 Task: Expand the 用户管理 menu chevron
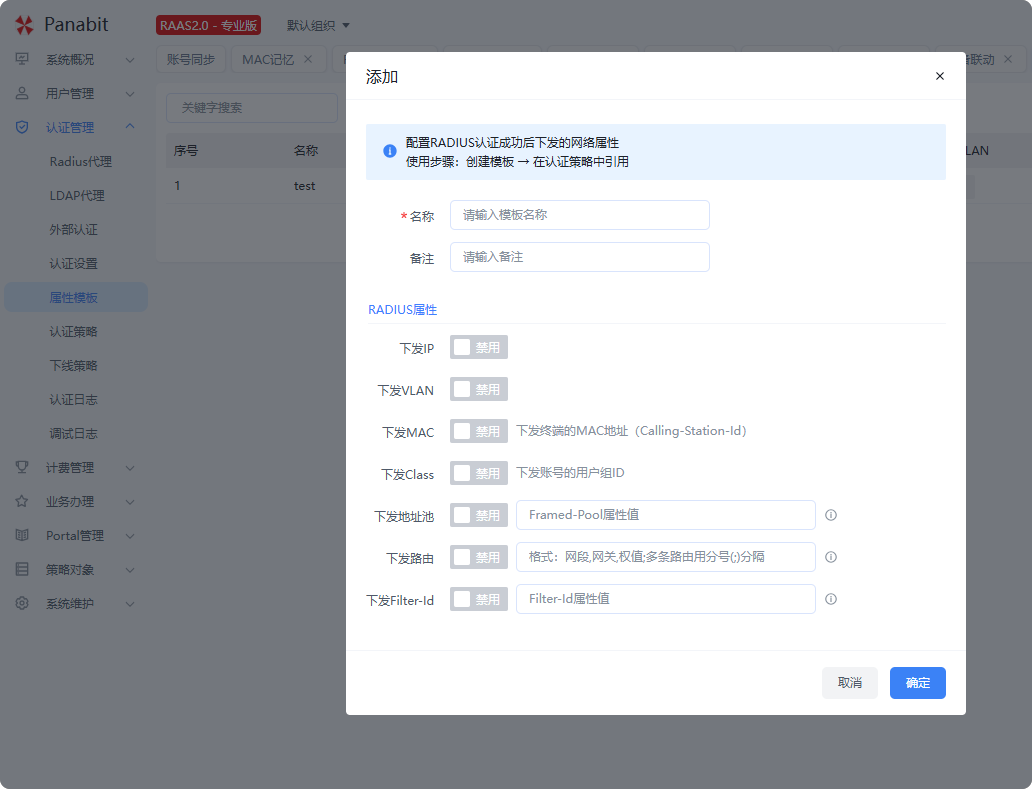pos(130,94)
